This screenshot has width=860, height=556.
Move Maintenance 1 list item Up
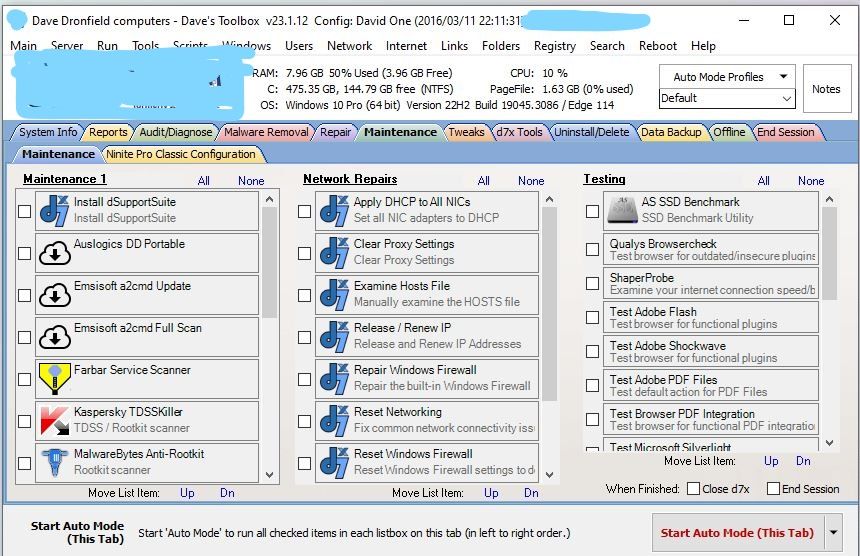187,493
